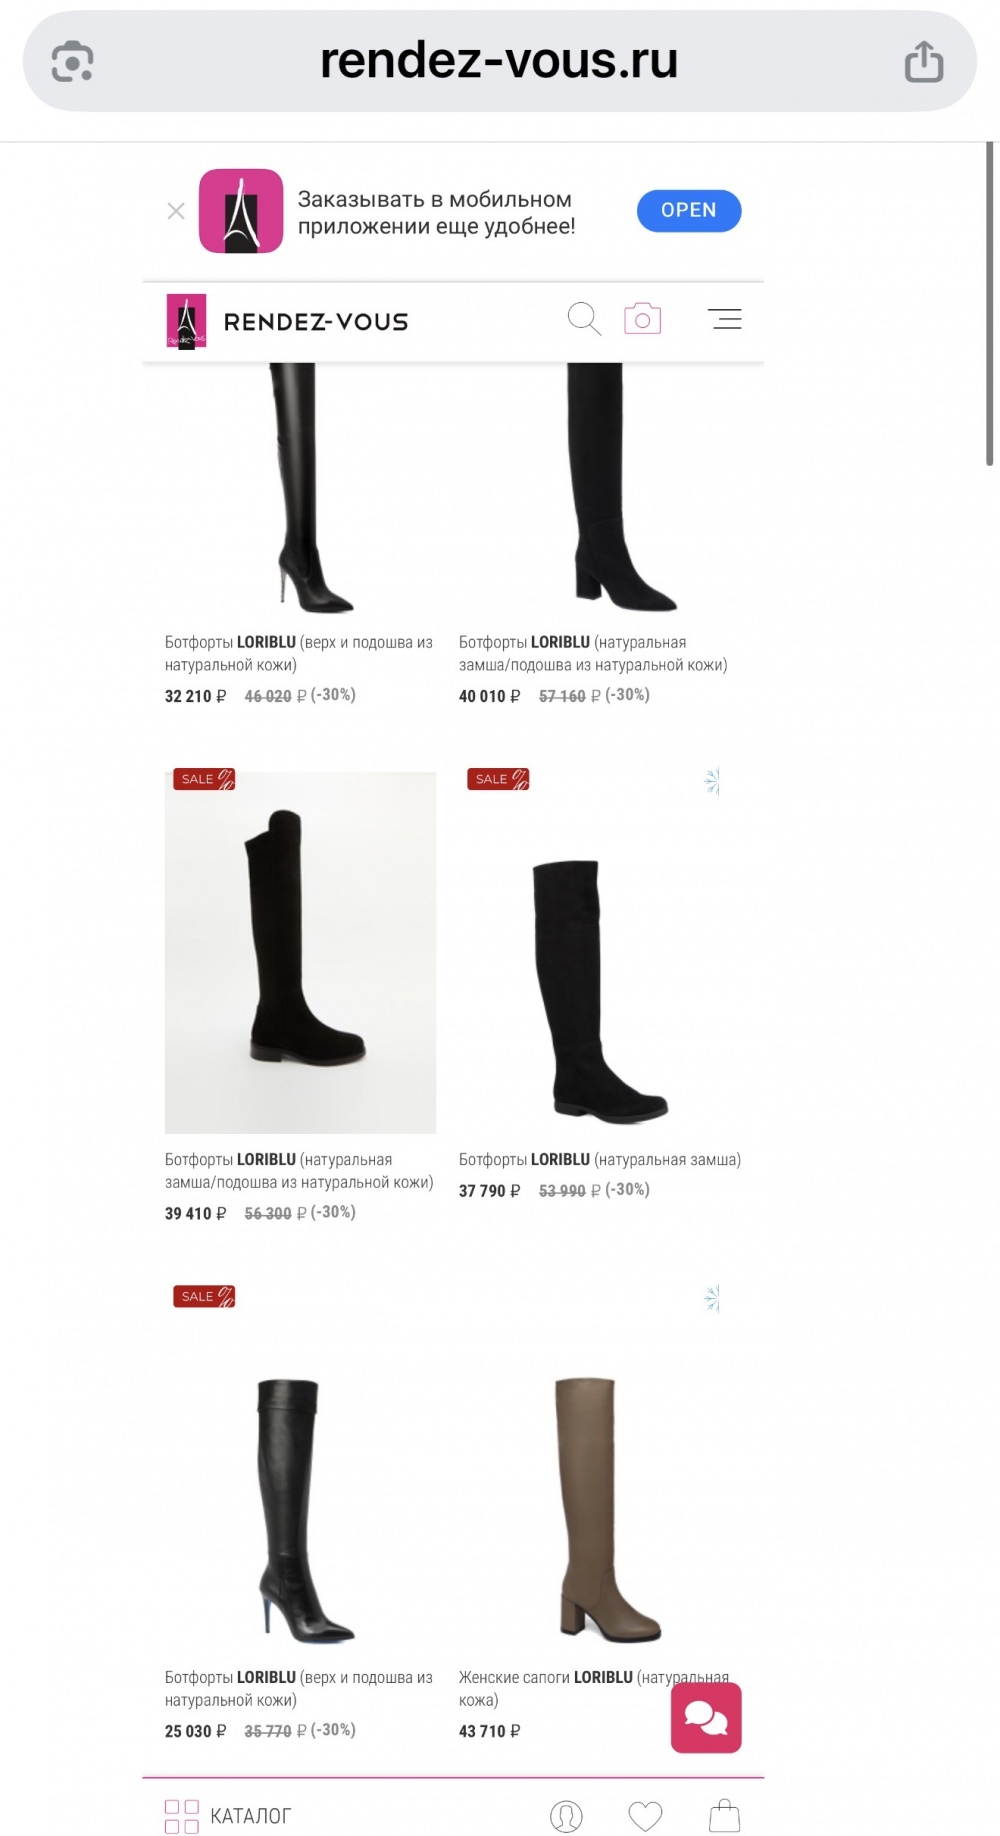Click the page scrollbar on the right
1000x1836 pixels.
click(x=990, y=303)
